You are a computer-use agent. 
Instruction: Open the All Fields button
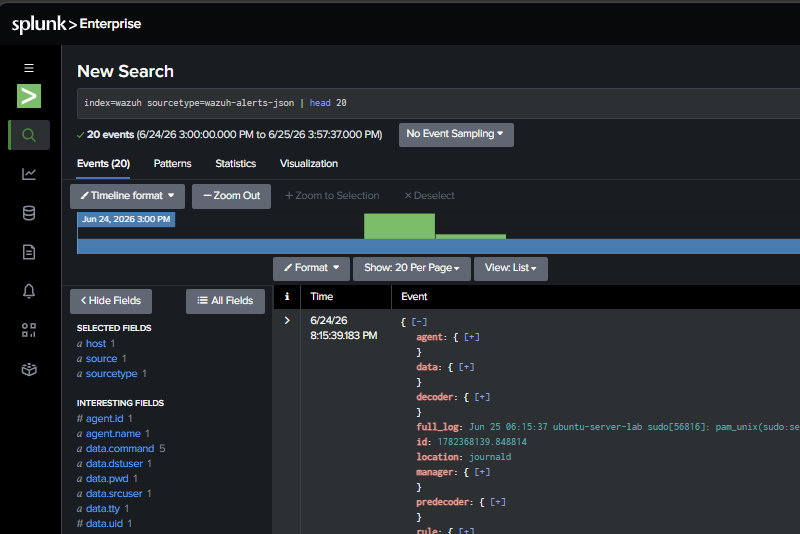[x=225, y=301]
